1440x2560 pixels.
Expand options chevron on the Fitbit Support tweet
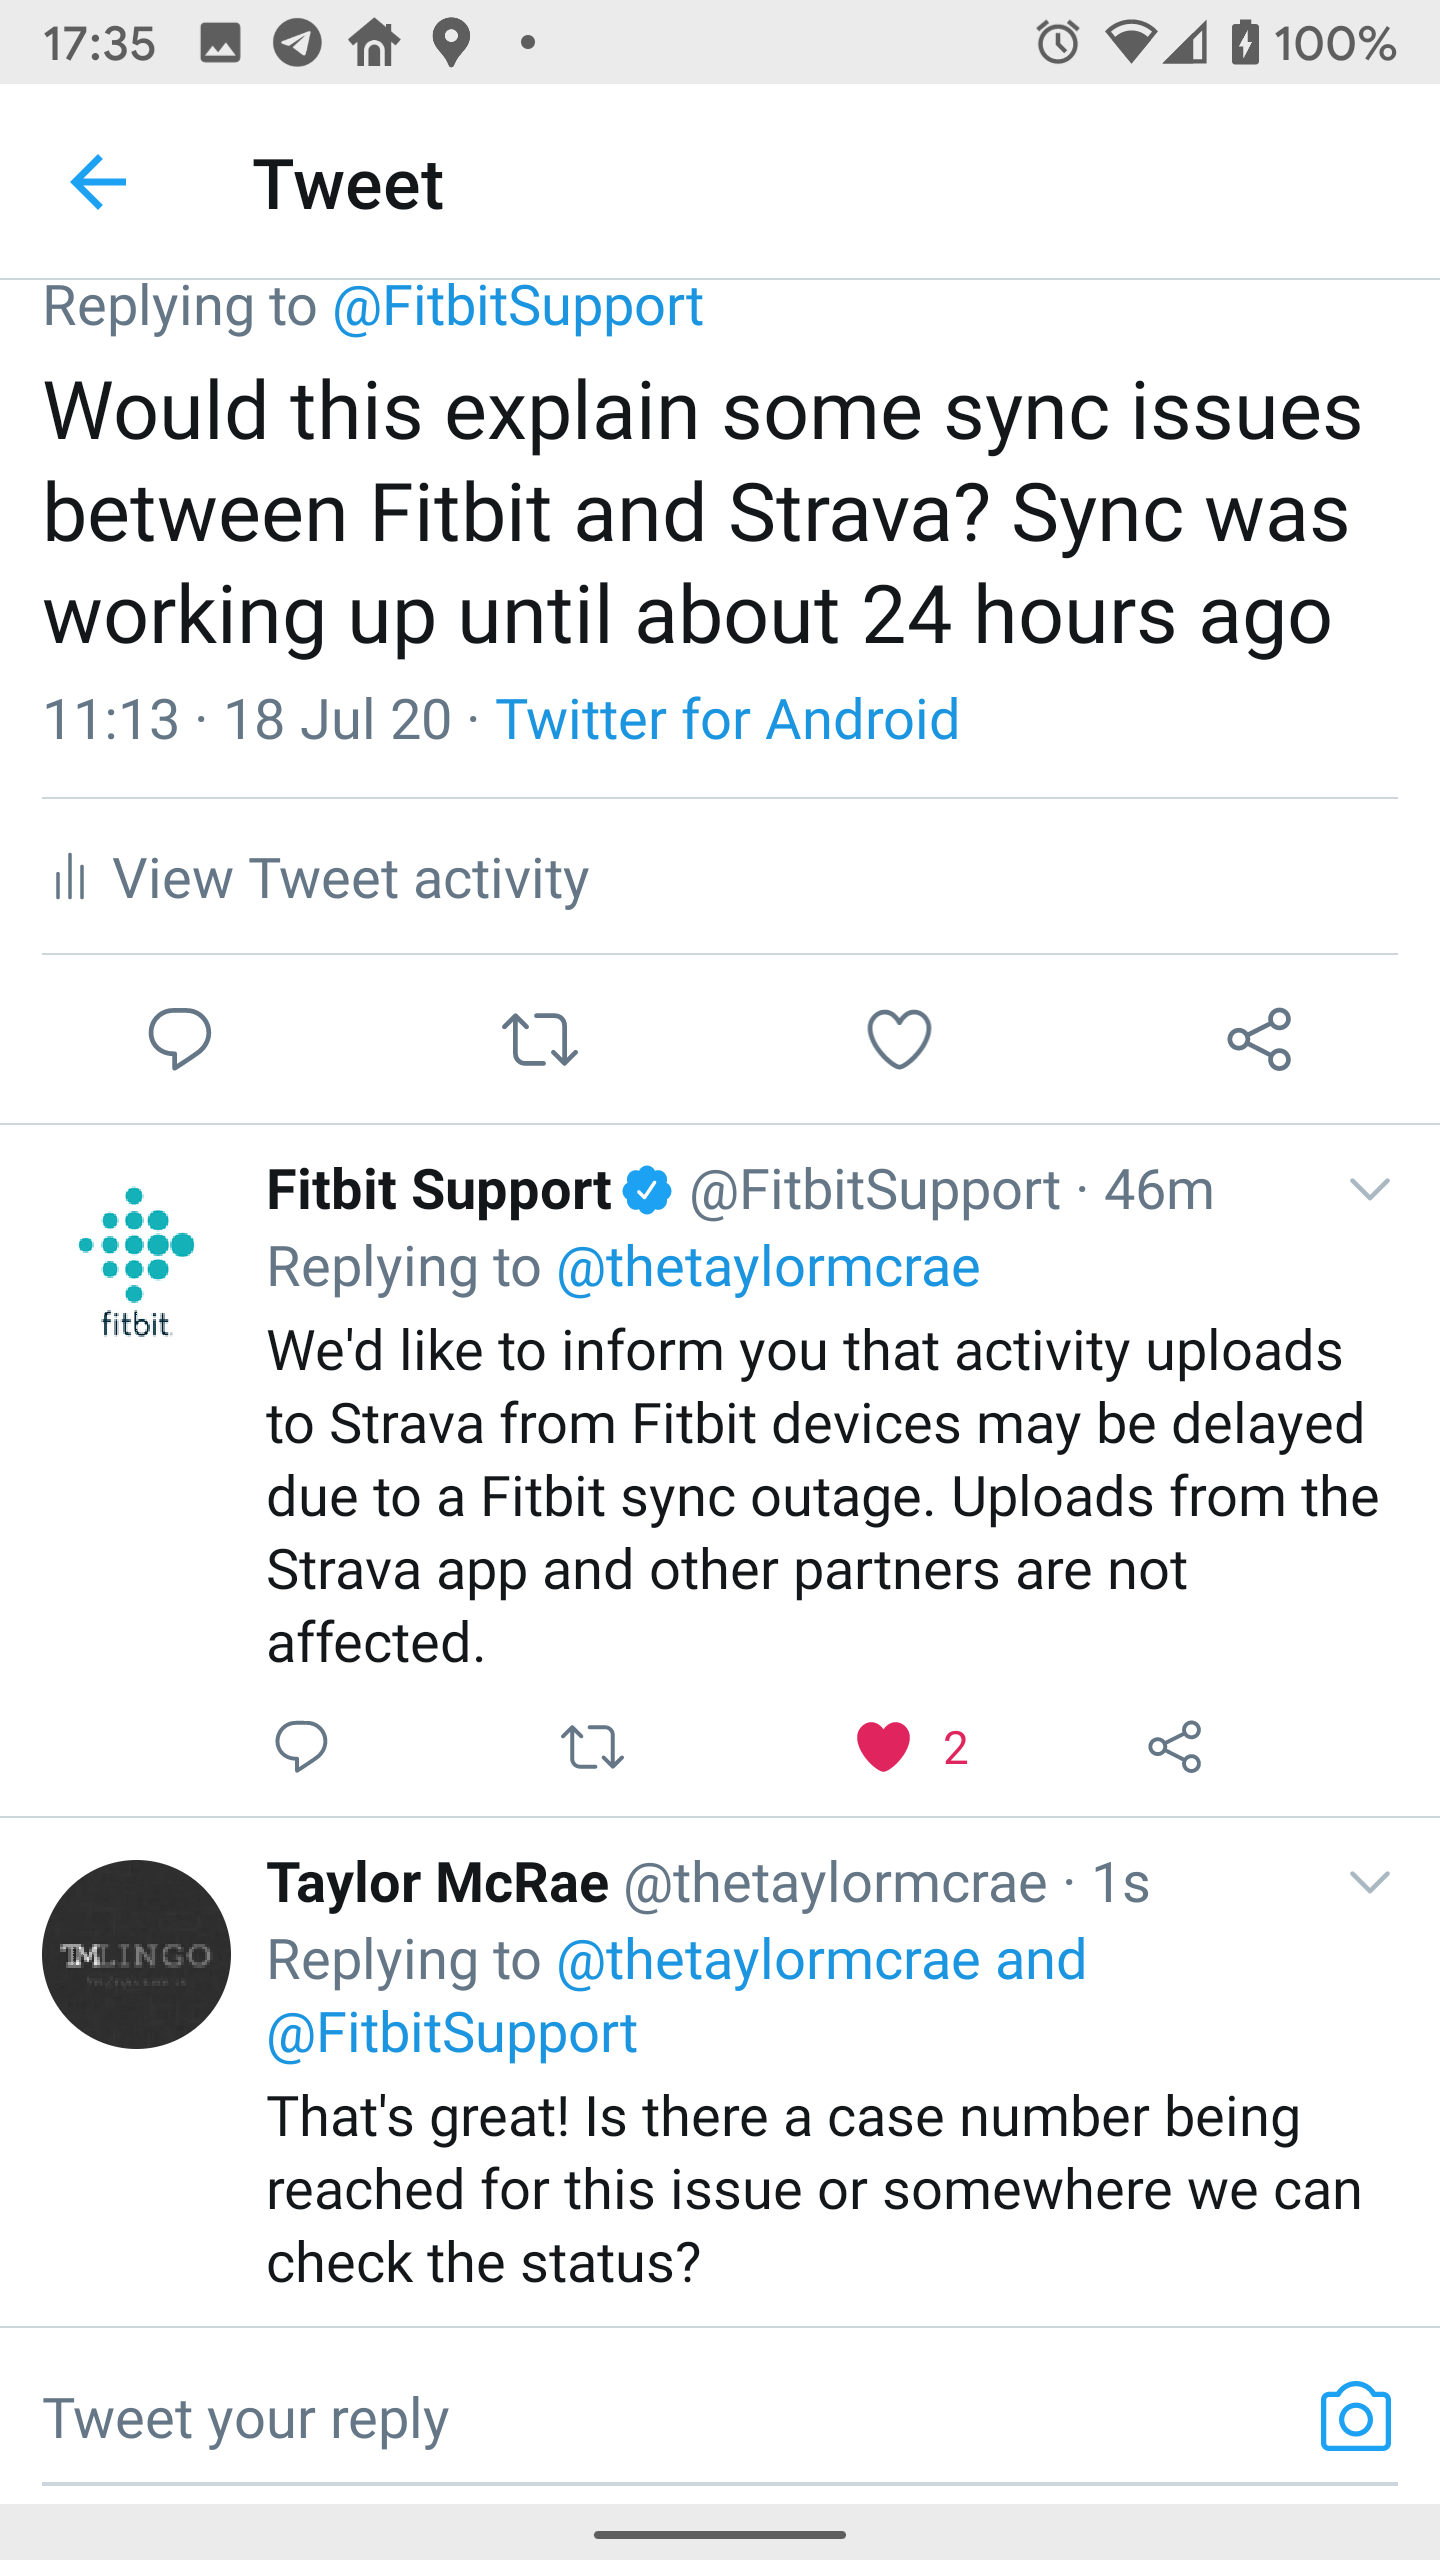[x=1369, y=1190]
